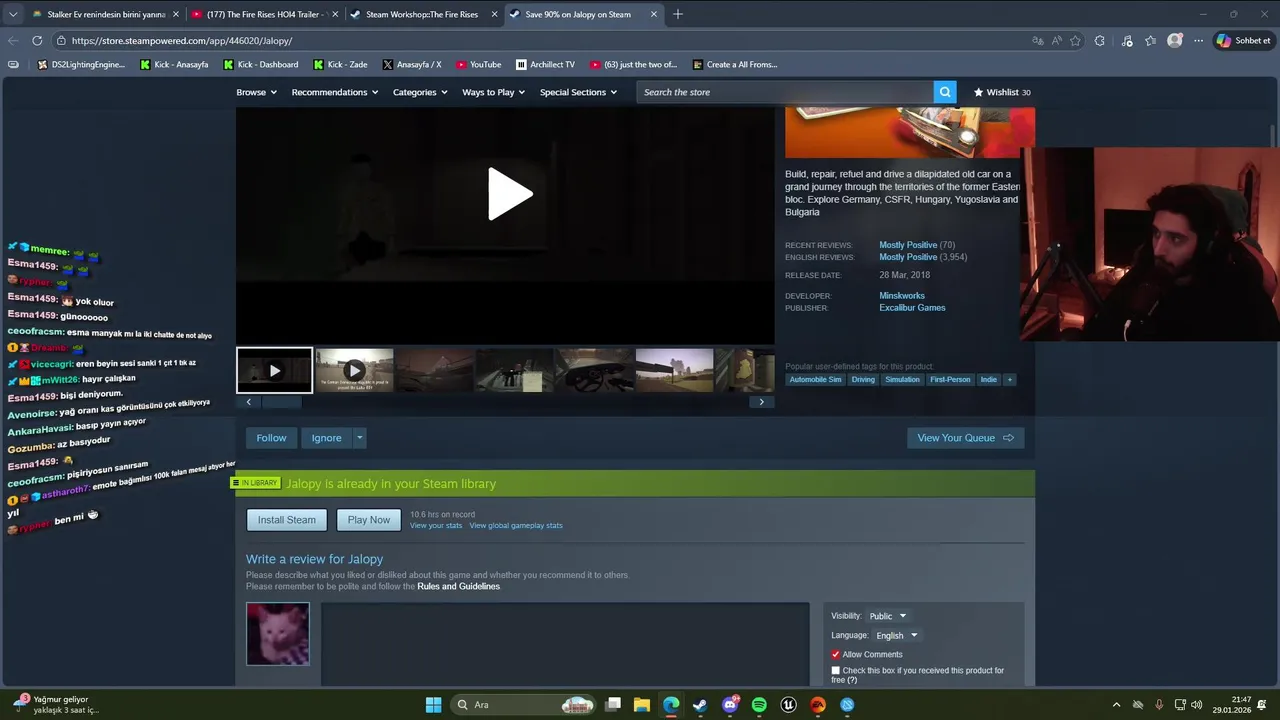Open a new browser tab
The width and height of the screenshot is (1280, 720).
678,14
